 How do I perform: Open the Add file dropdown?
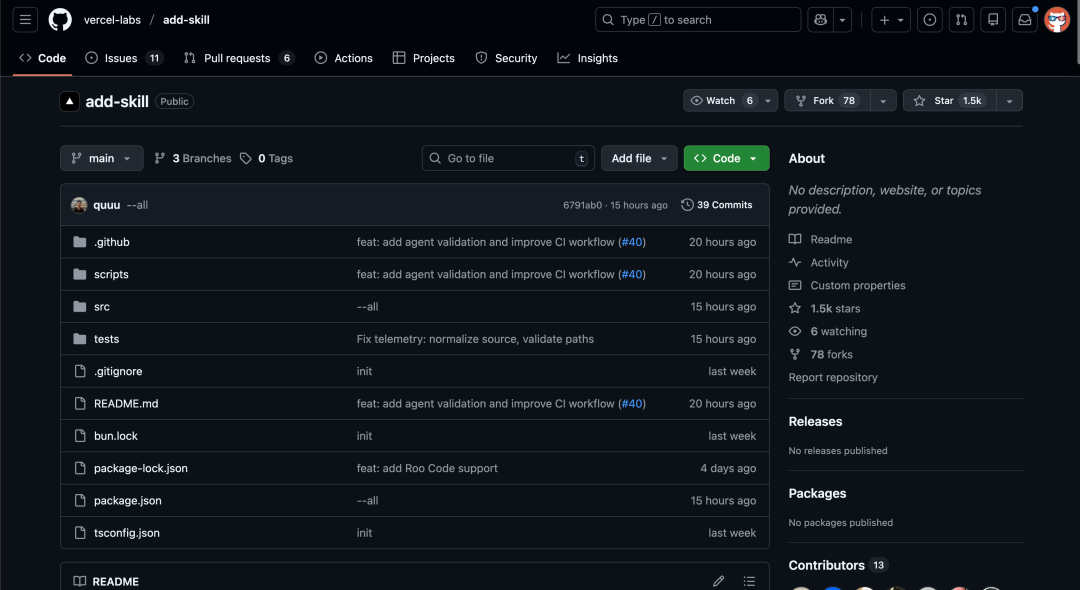pos(639,158)
